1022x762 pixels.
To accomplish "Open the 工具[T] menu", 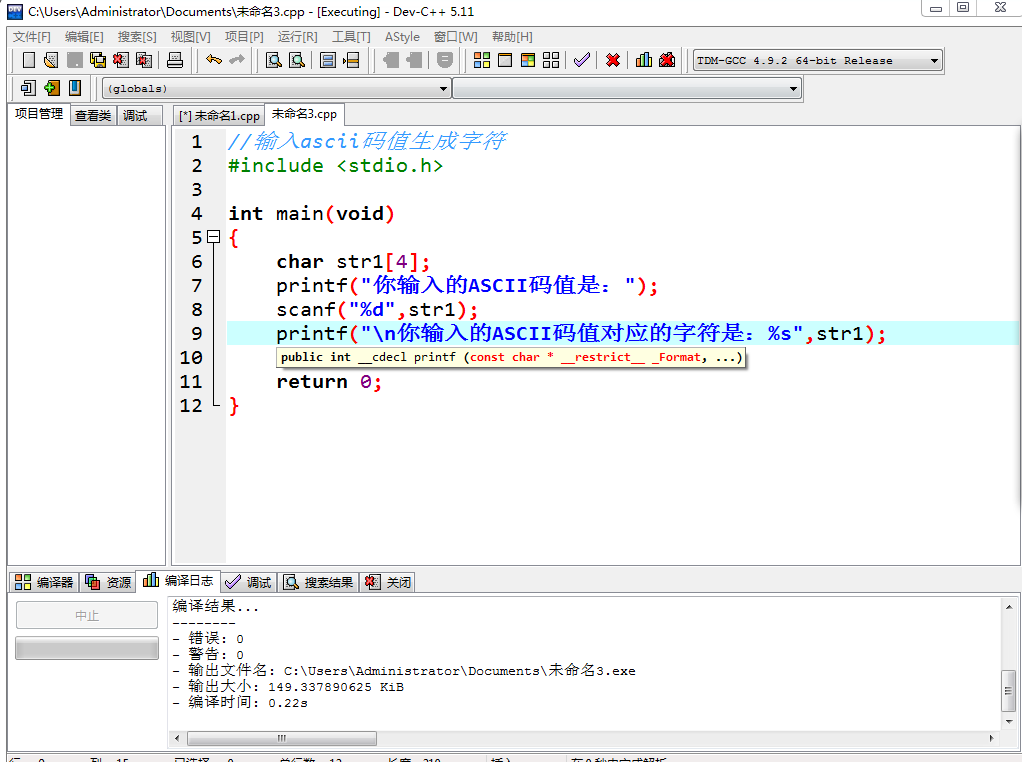I will [x=351, y=37].
